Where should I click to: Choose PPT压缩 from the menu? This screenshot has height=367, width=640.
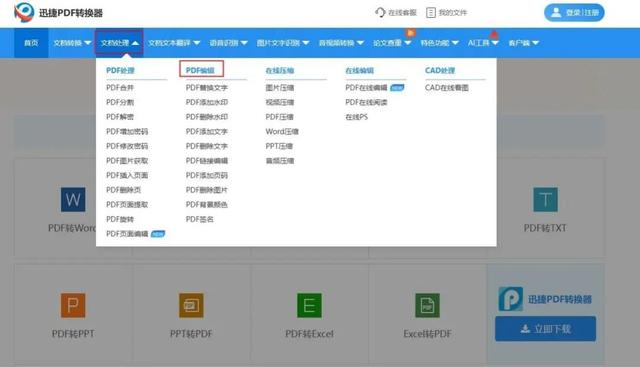click(279, 146)
